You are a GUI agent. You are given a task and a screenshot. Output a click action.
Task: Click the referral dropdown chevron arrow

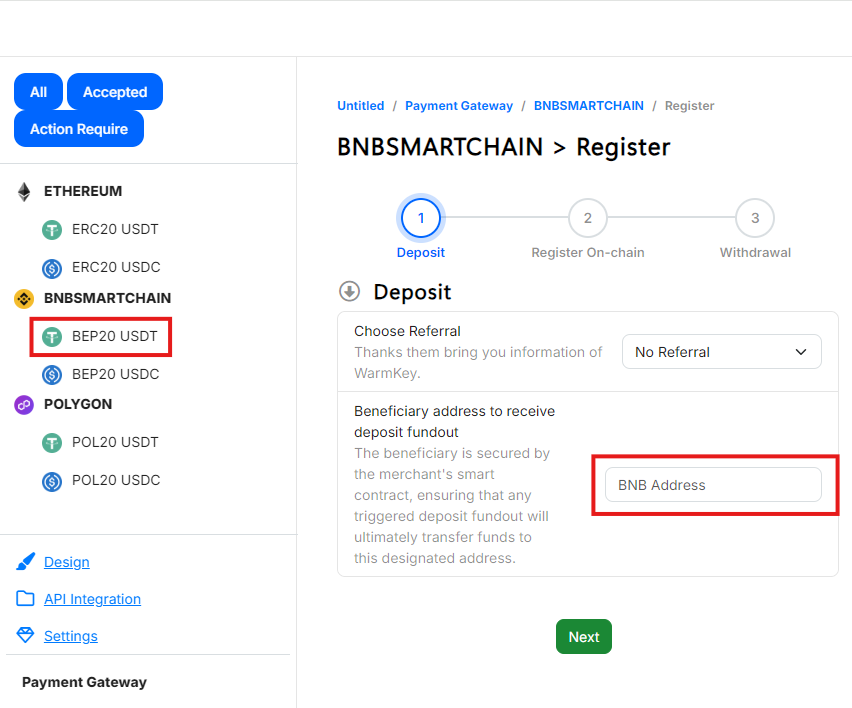pyautogui.click(x=800, y=352)
